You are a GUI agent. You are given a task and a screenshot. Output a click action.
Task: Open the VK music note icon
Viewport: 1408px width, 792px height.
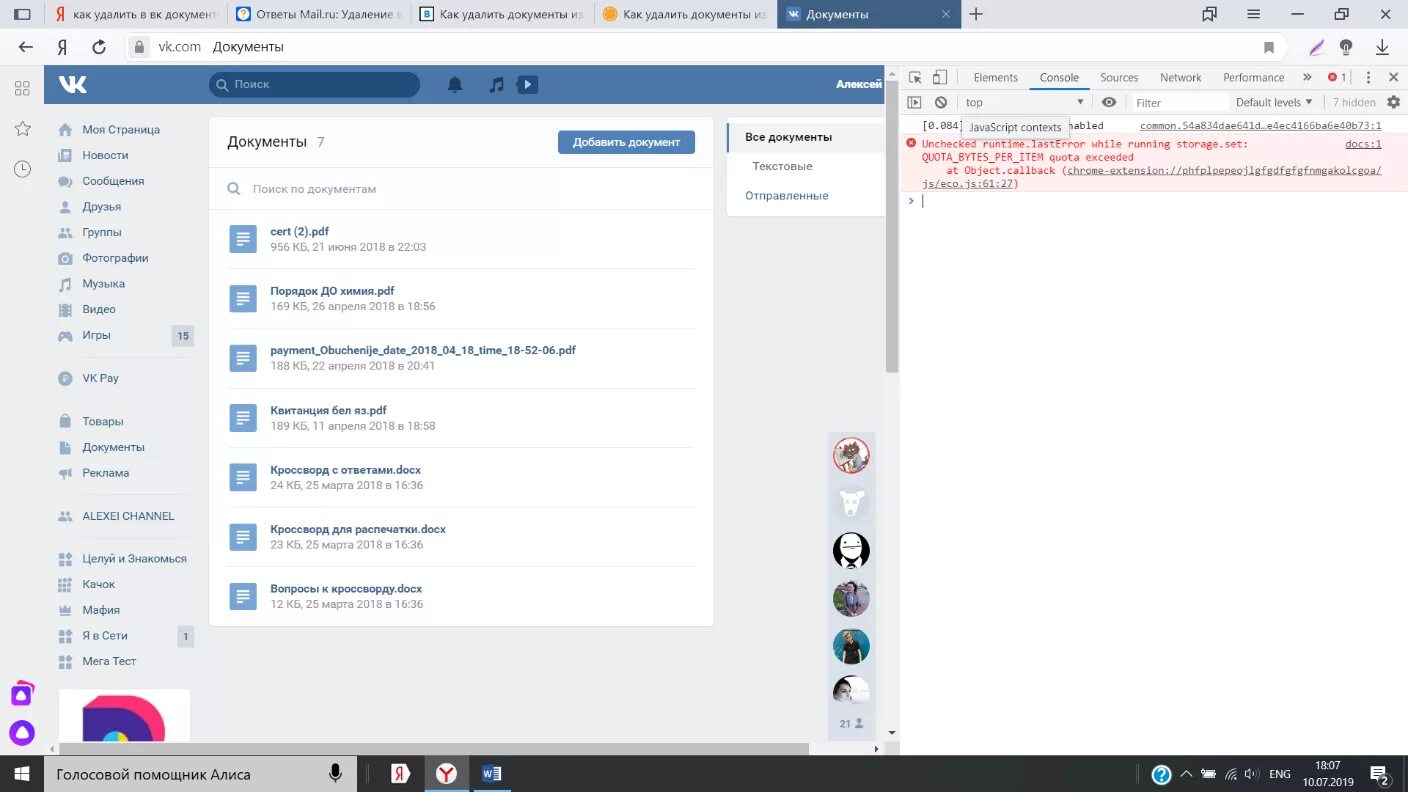click(496, 85)
